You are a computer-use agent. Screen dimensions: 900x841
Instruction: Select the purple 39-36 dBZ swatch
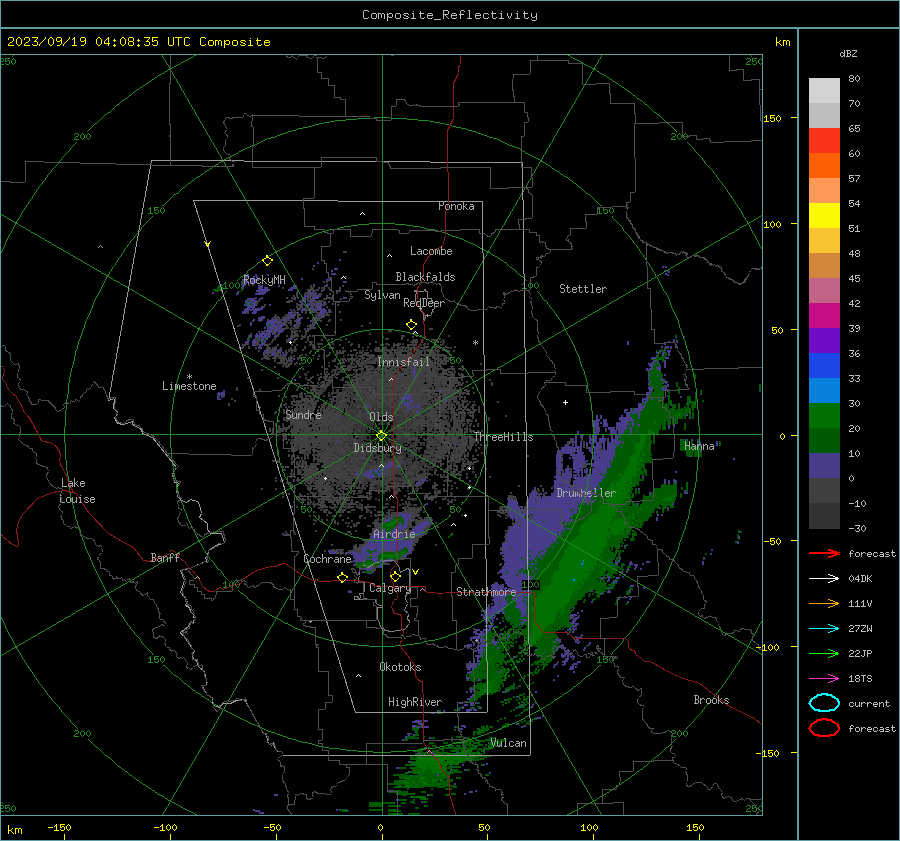tap(824, 341)
